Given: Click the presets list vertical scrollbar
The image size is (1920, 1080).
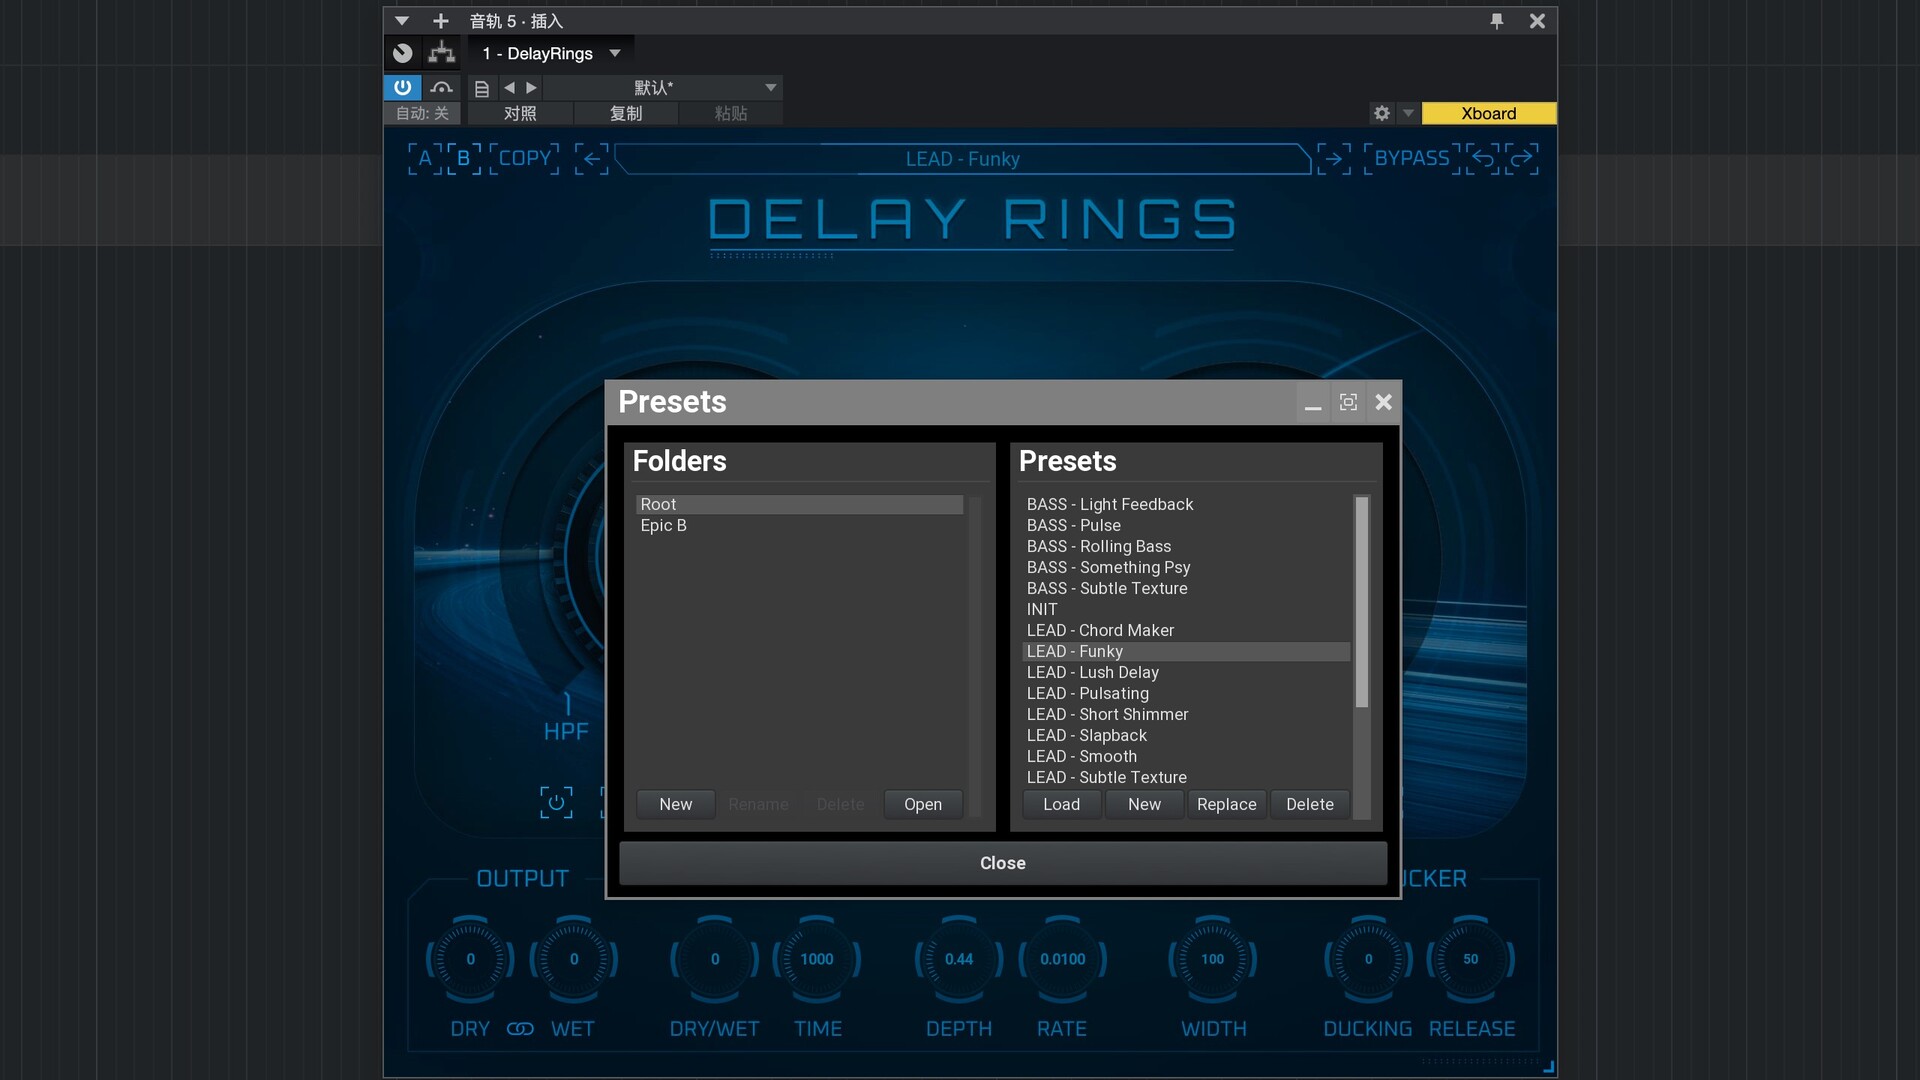Looking at the screenshot, I should 1361,600.
